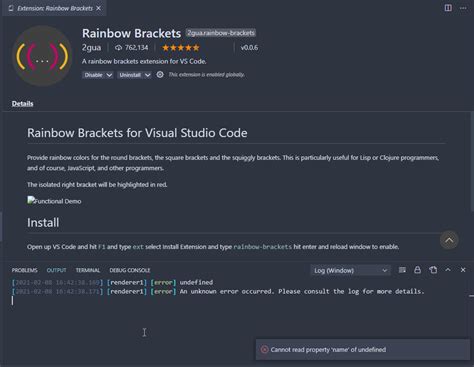Expand the Uninstall dropdown arrow

(x=147, y=75)
